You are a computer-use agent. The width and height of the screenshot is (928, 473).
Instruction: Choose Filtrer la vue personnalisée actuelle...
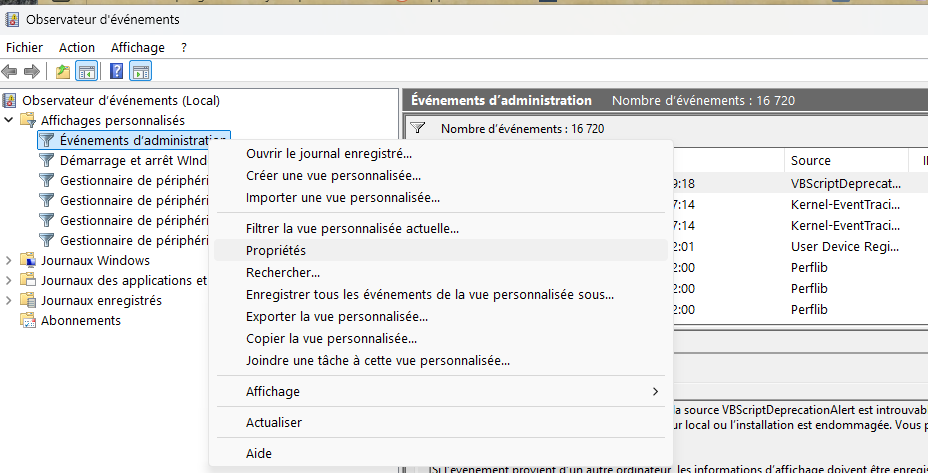click(x=442, y=228)
